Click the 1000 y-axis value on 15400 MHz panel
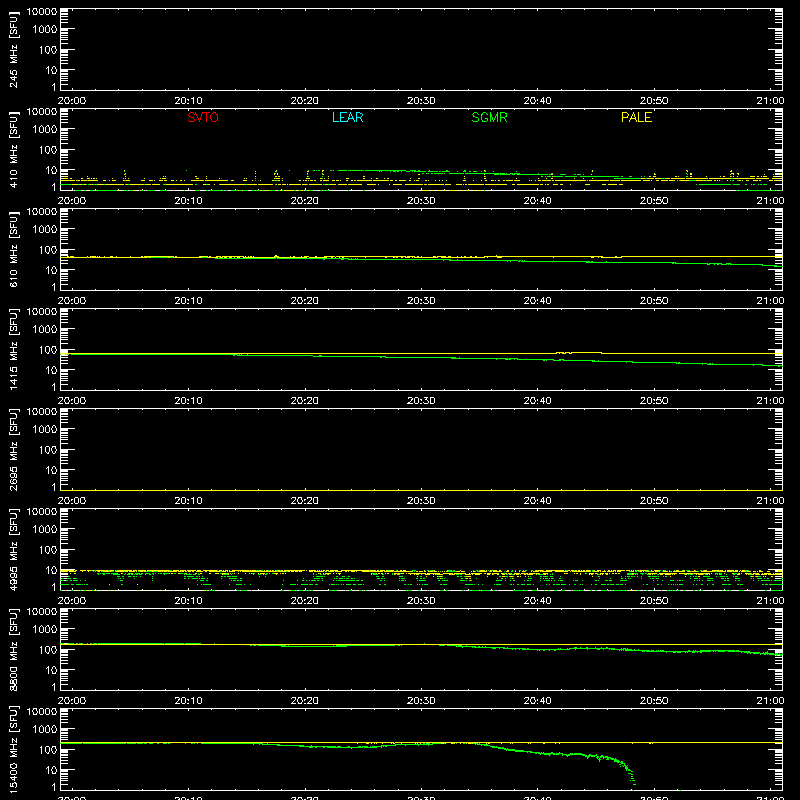The width and height of the screenshot is (800, 800). coord(45,730)
